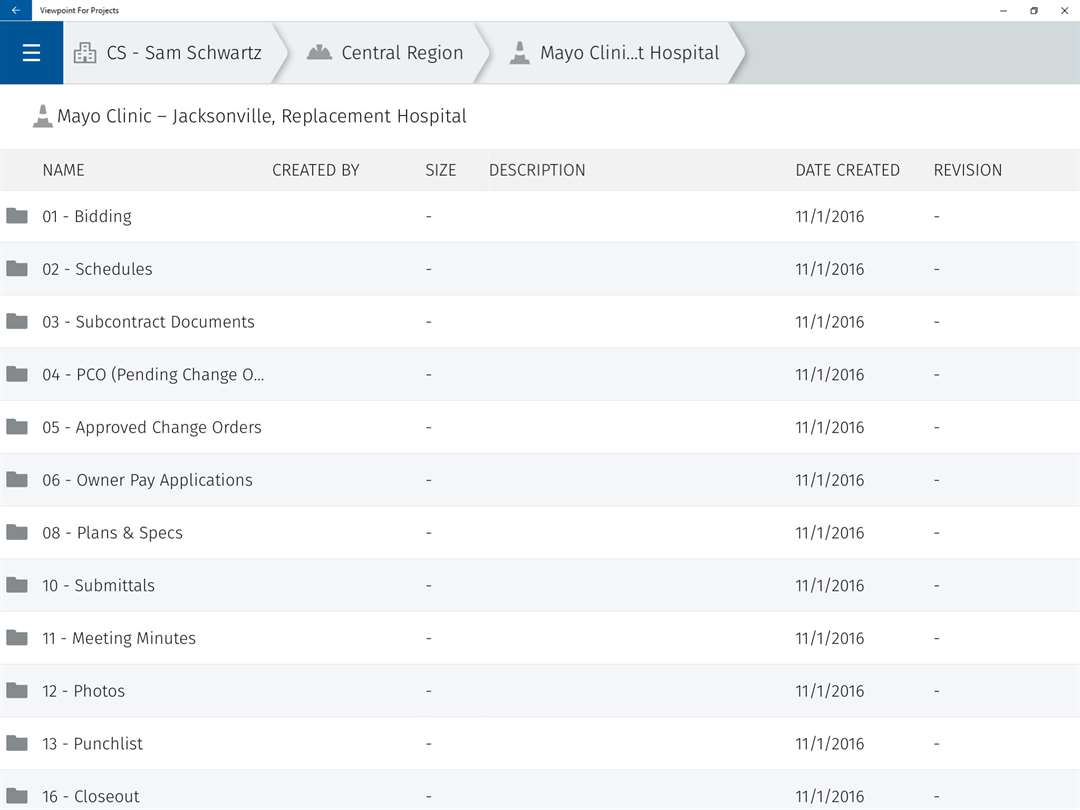Open the 01 - Bidding folder
The height and width of the screenshot is (810, 1080).
pos(87,216)
